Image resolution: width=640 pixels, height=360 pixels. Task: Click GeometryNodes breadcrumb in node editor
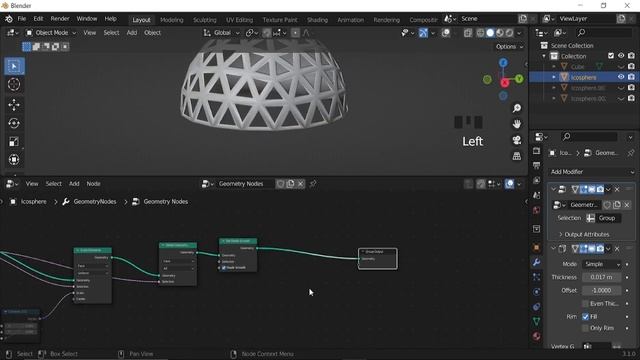(x=95, y=202)
